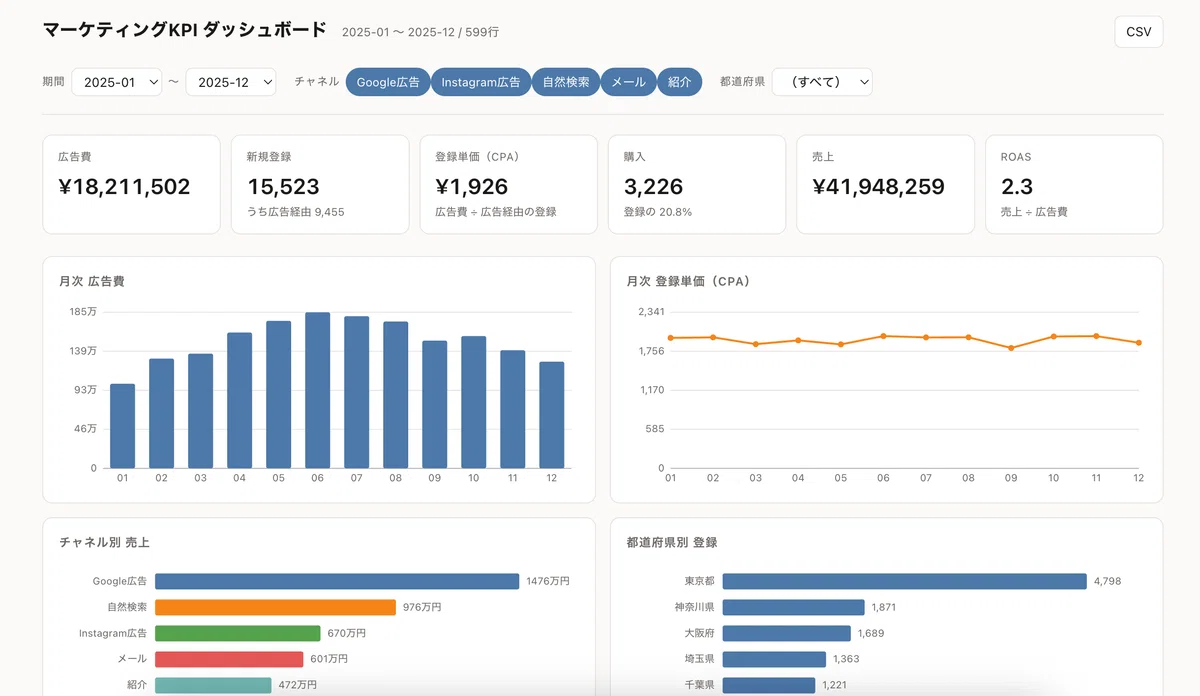
Task: Toggle the 紹介 channel chip
Action: coord(680,82)
